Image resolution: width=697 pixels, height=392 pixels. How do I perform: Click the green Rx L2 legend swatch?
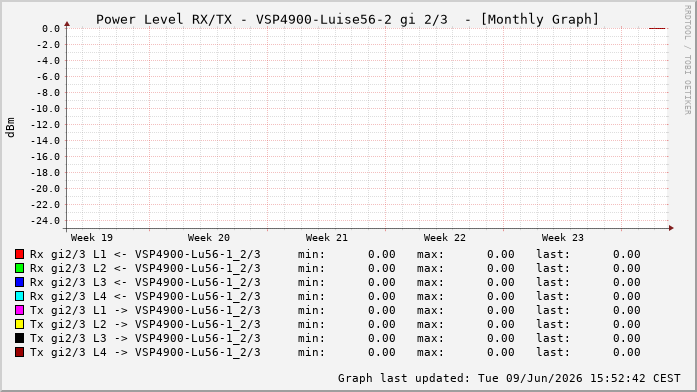point(19,268)
